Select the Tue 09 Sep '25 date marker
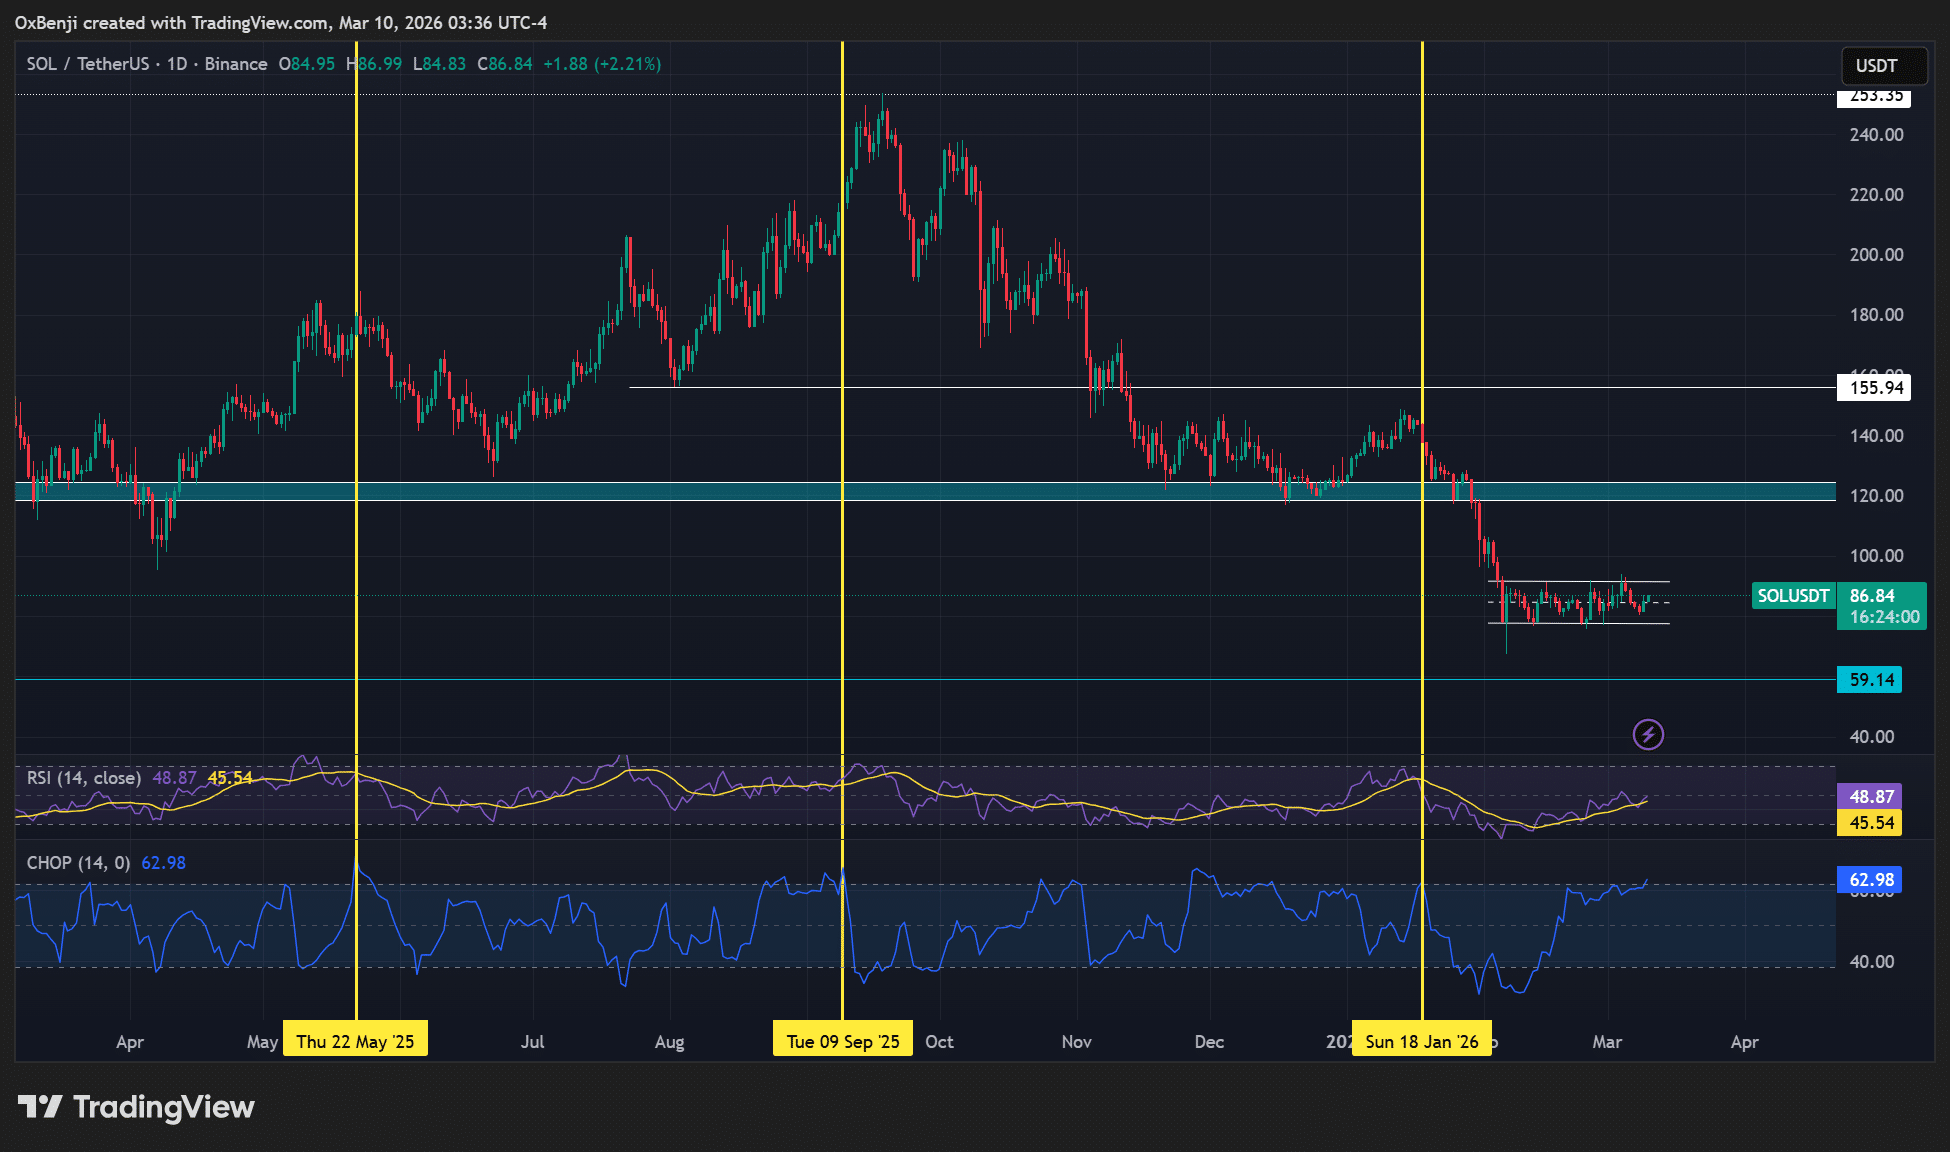 coord(842,1040)
